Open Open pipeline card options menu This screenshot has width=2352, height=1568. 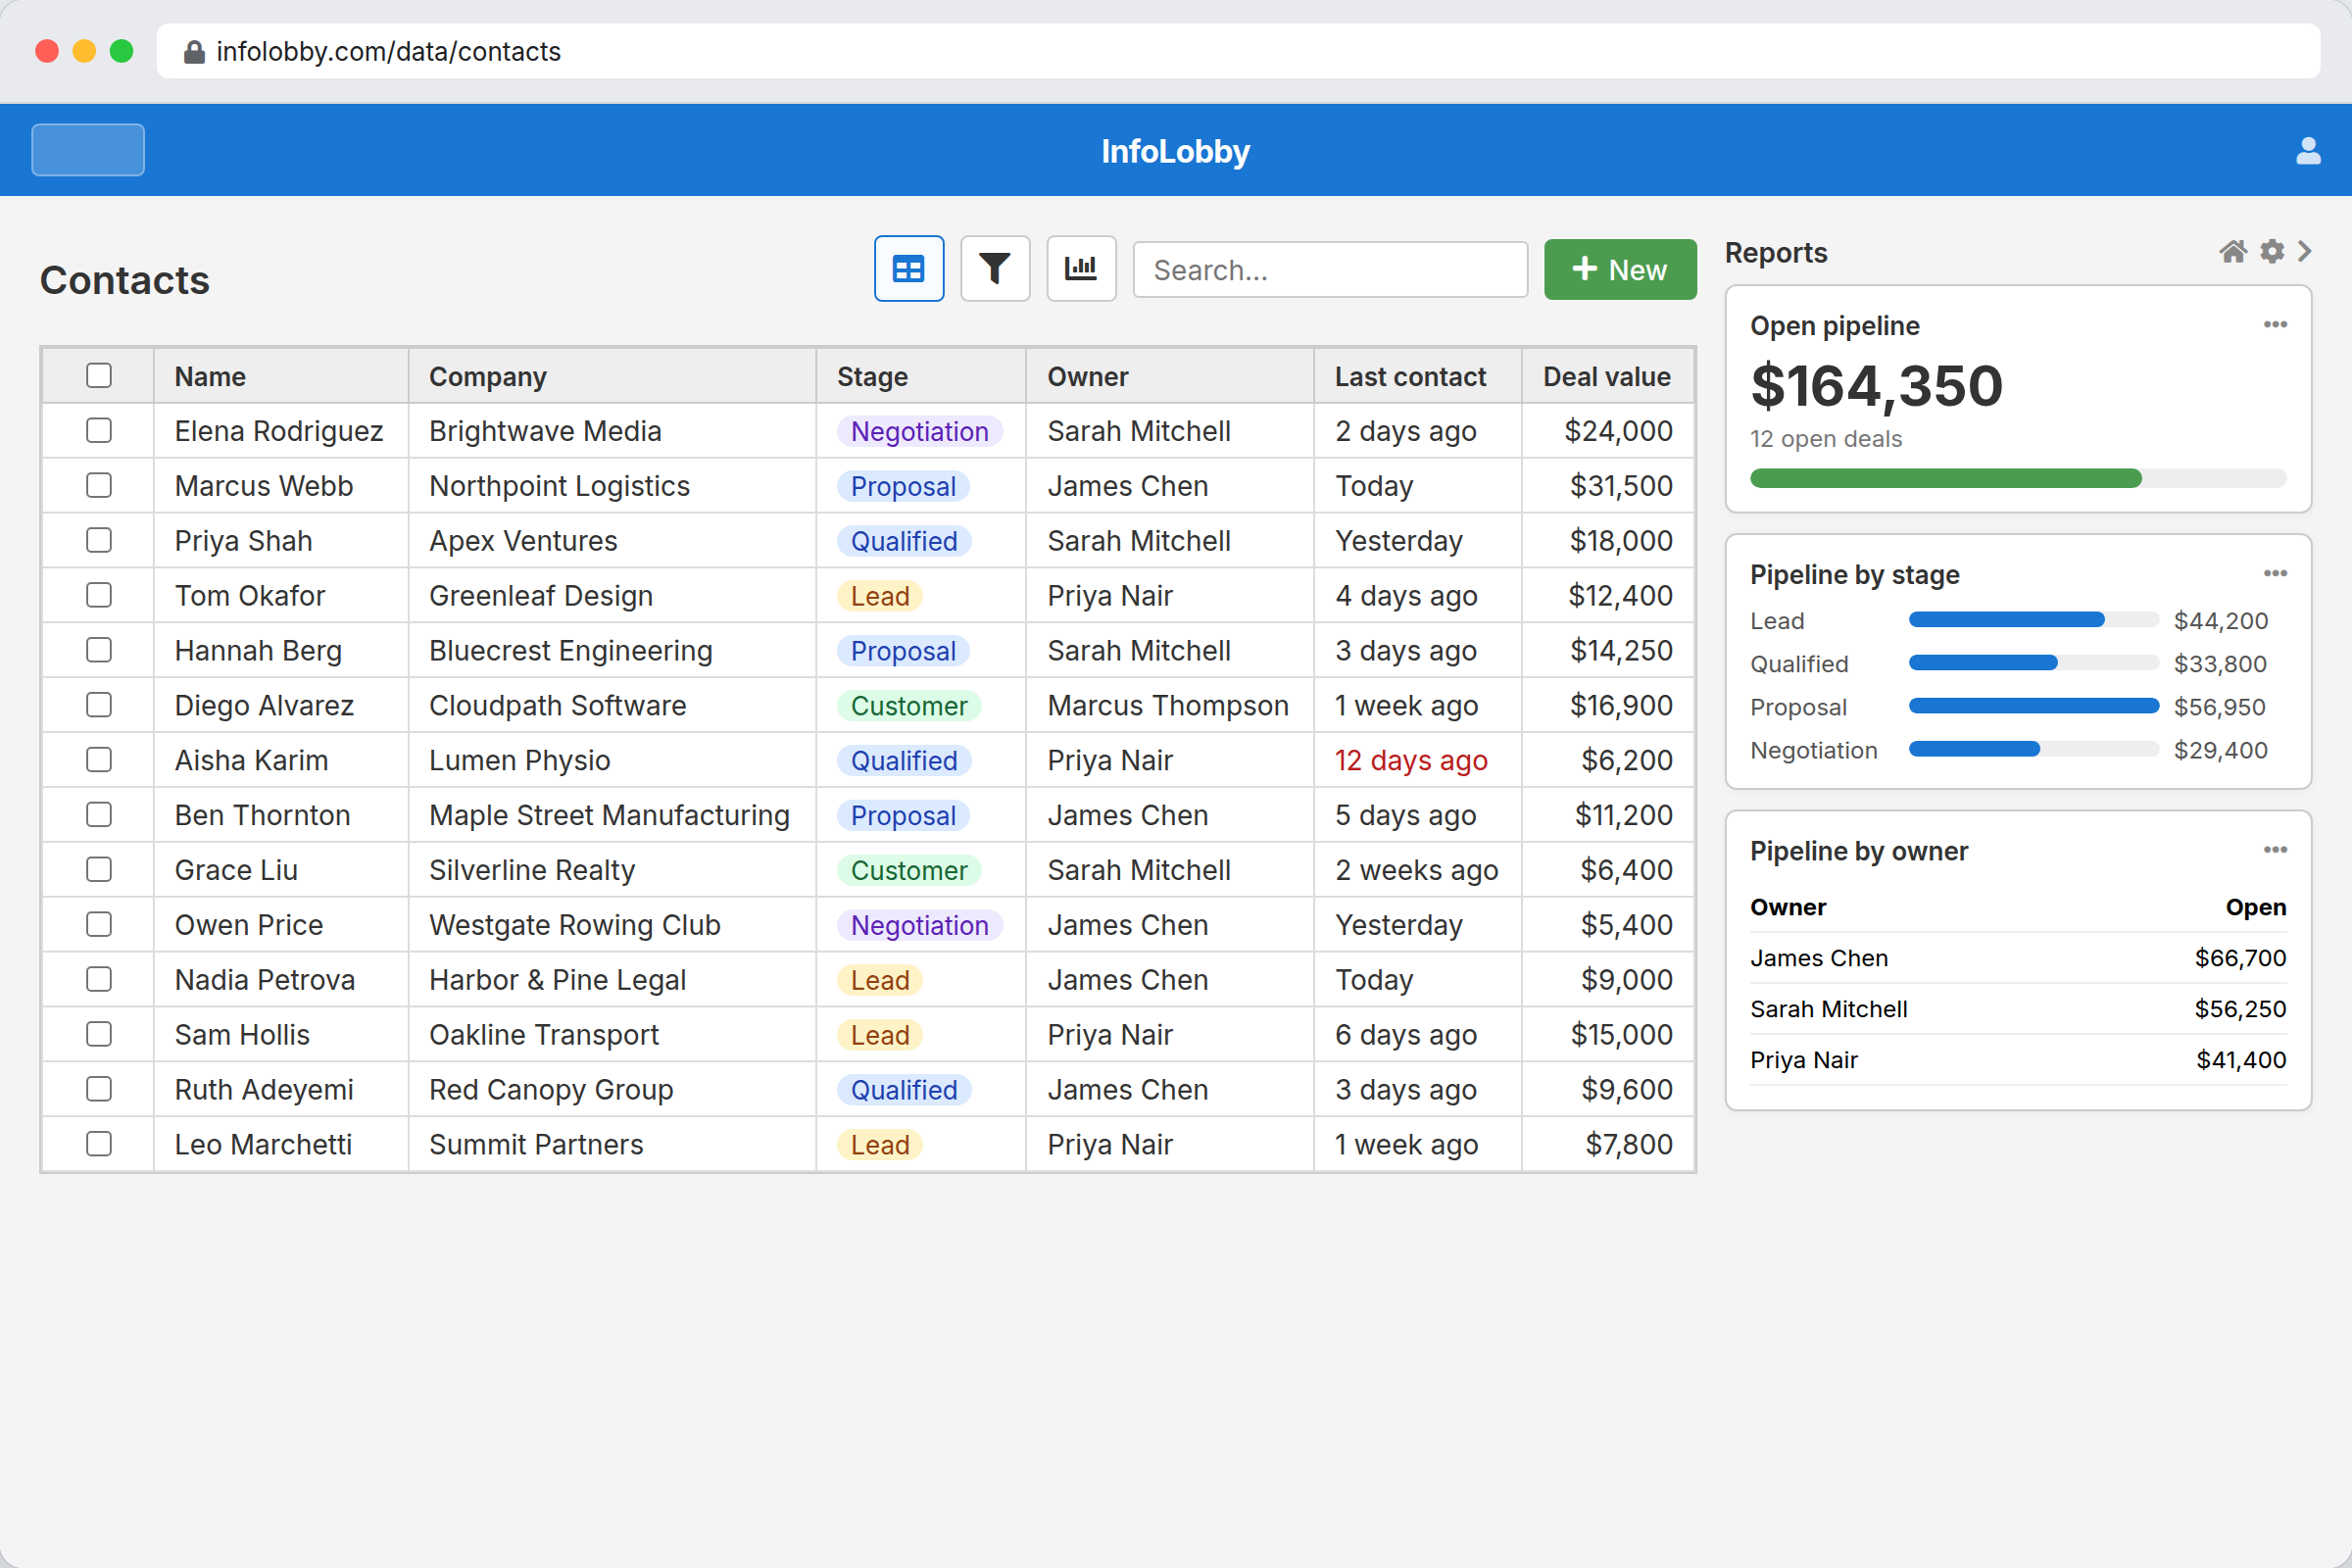click(2275, 324)
